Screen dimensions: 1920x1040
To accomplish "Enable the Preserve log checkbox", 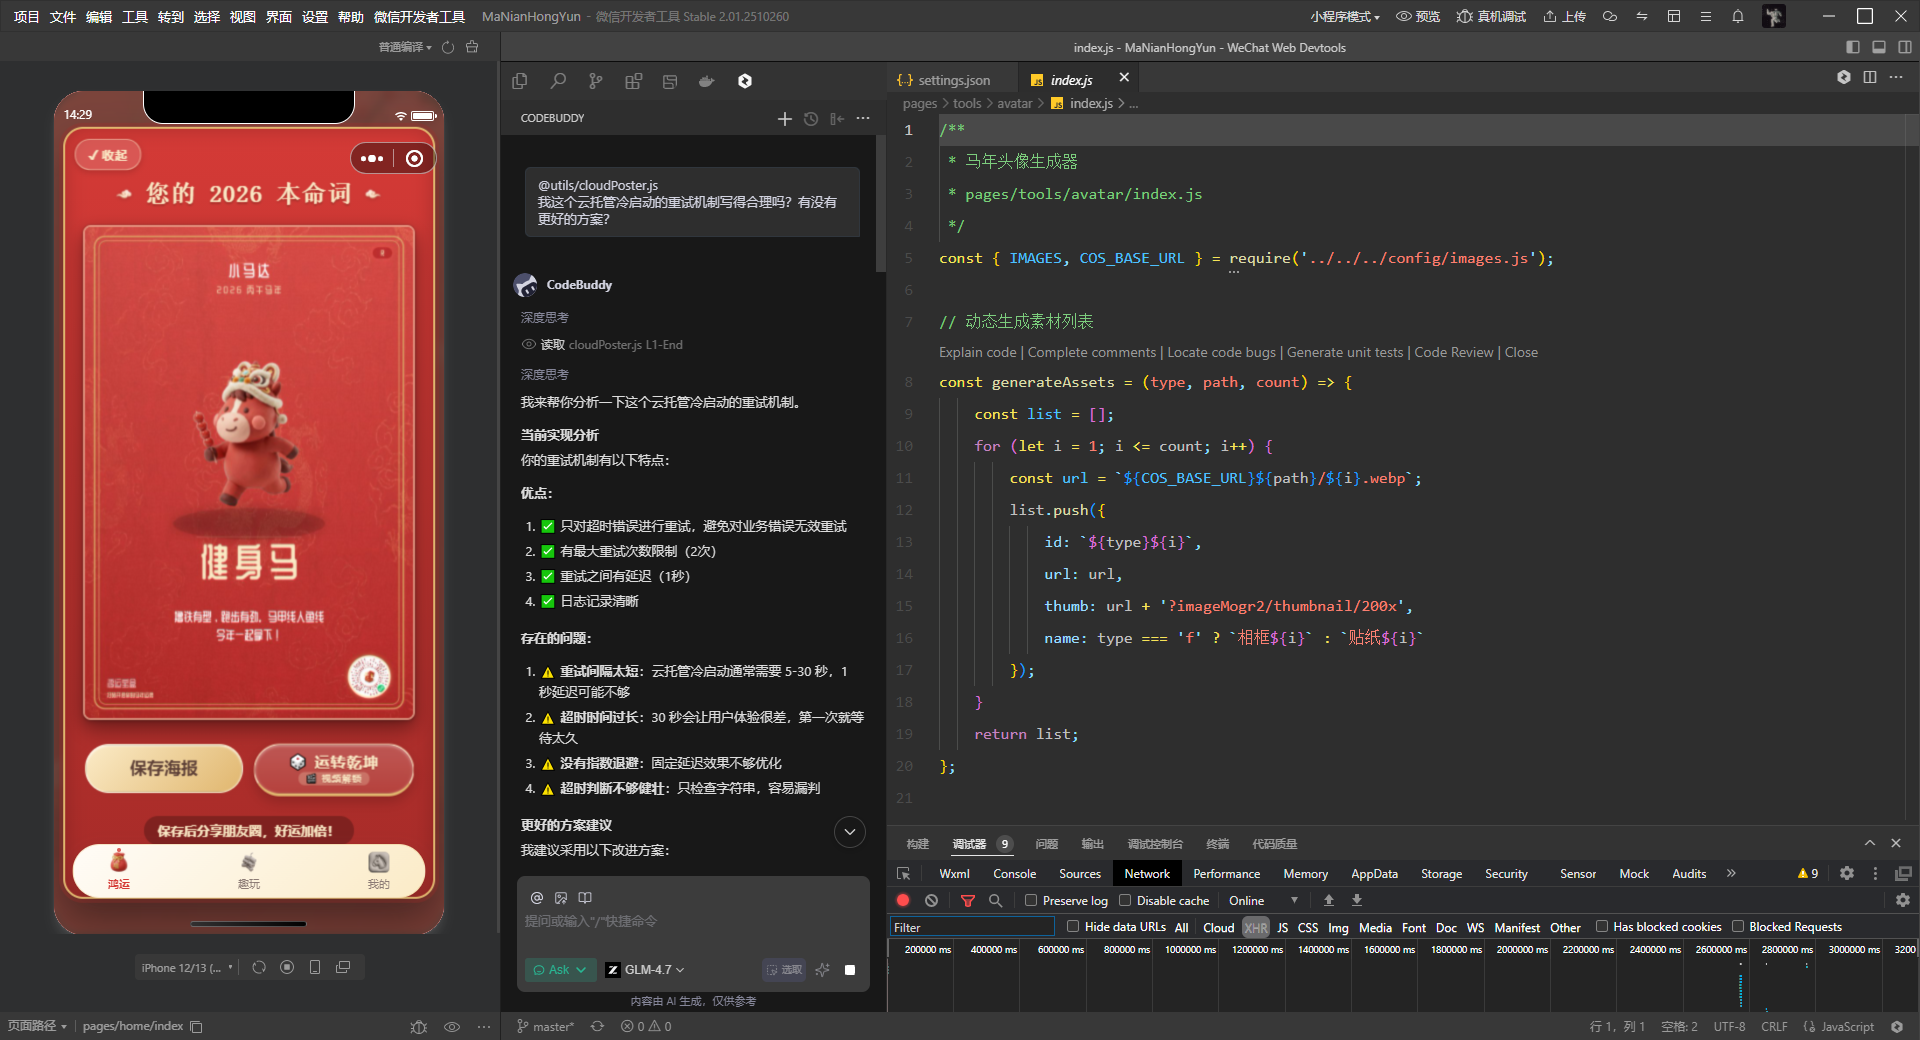I will pos(1031,900).
